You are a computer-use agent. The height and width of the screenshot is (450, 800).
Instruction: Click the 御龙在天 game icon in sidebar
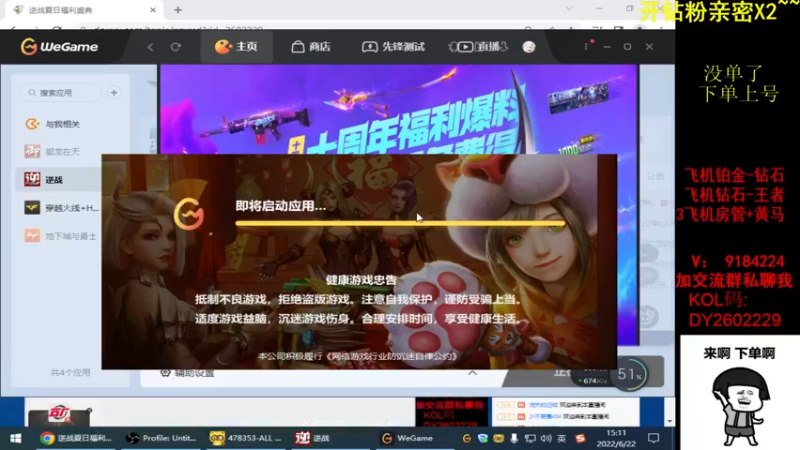pos(32,152)
